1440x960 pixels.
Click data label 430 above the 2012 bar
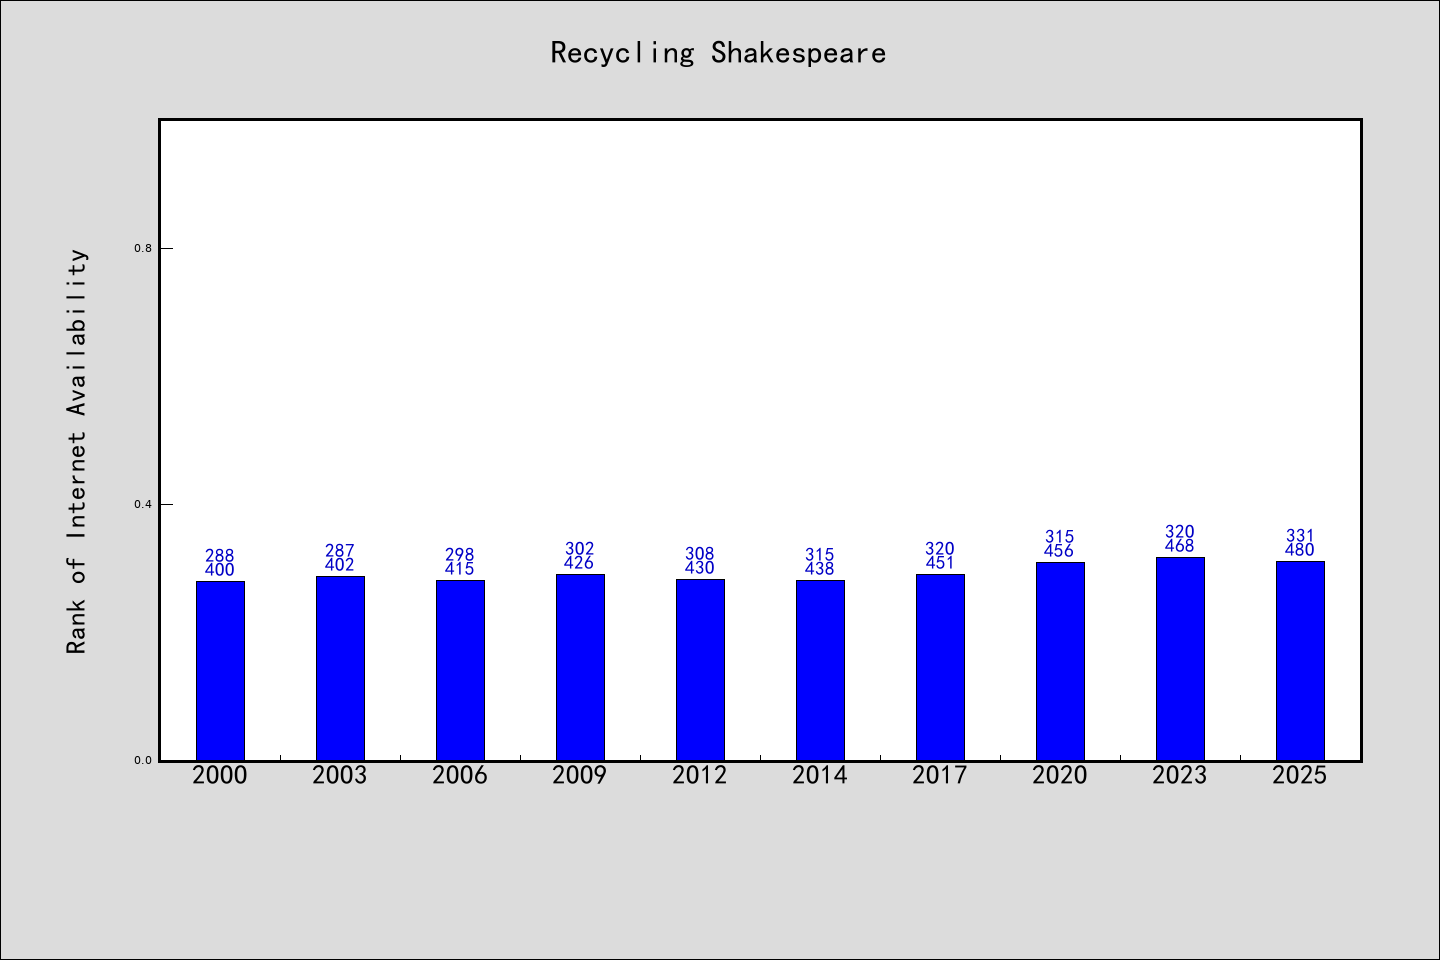coord(700,568)
